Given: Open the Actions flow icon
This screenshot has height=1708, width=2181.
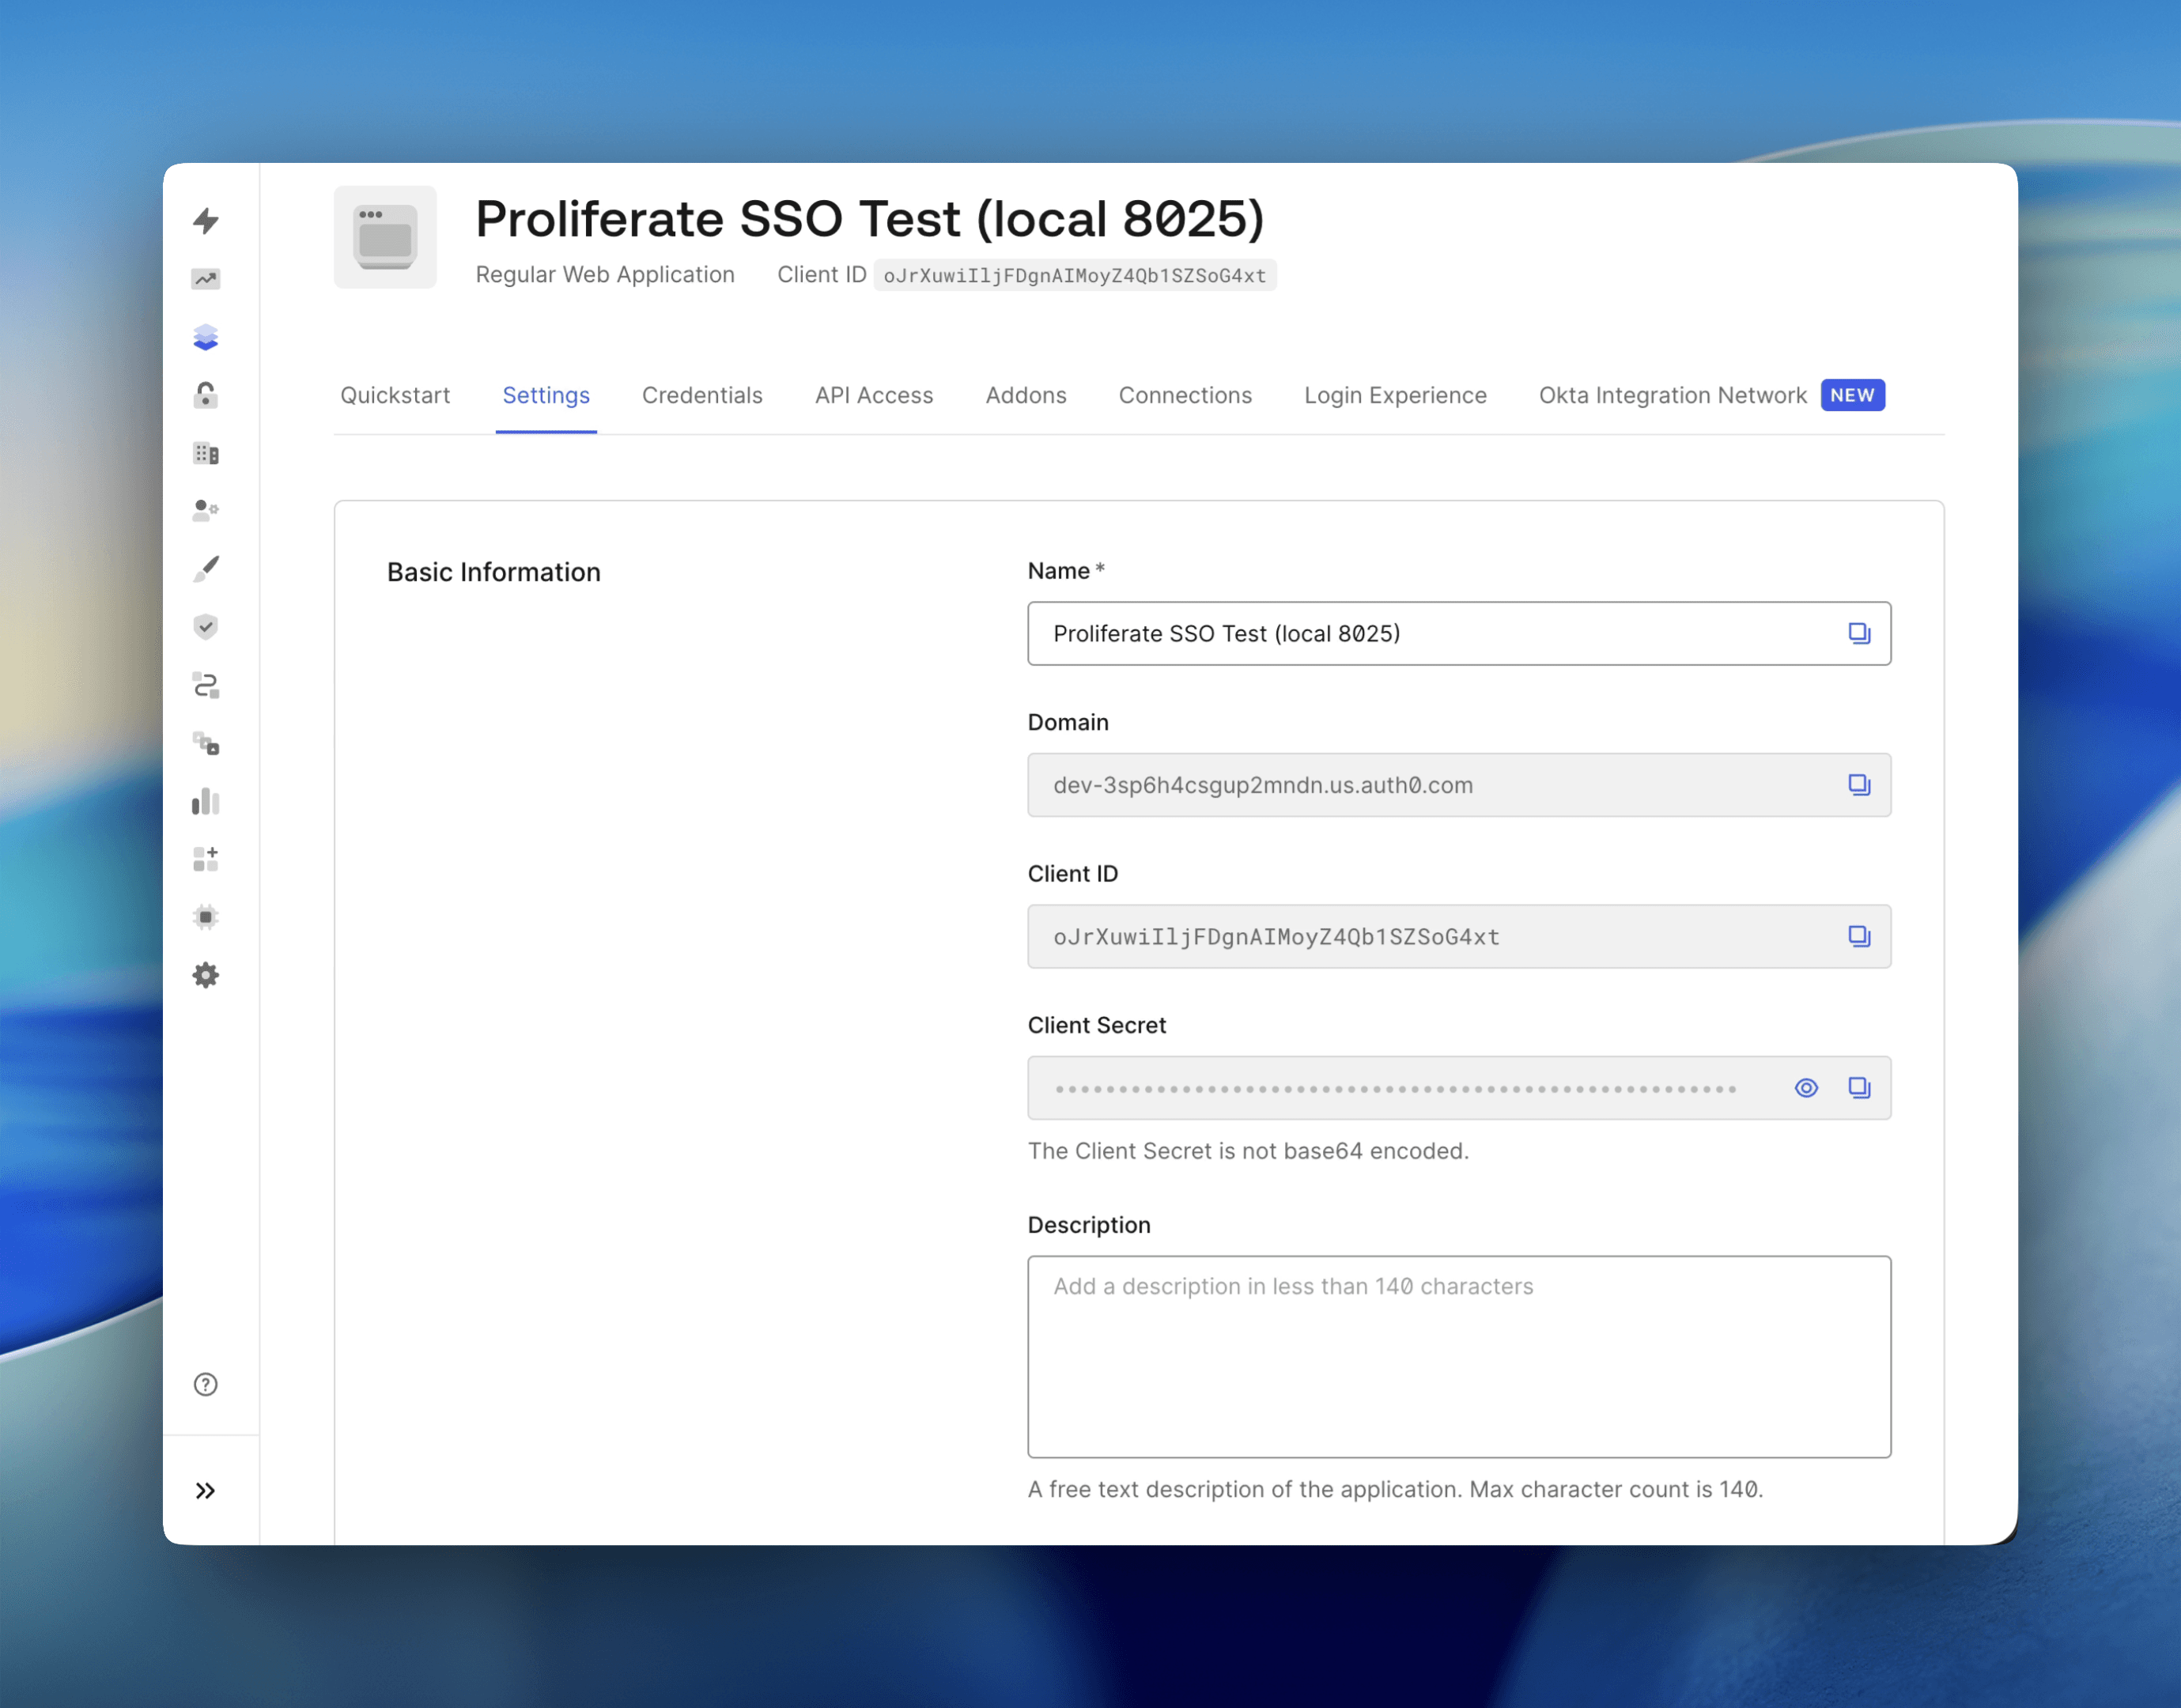Looking at the screenshot, I should point(206,685).
